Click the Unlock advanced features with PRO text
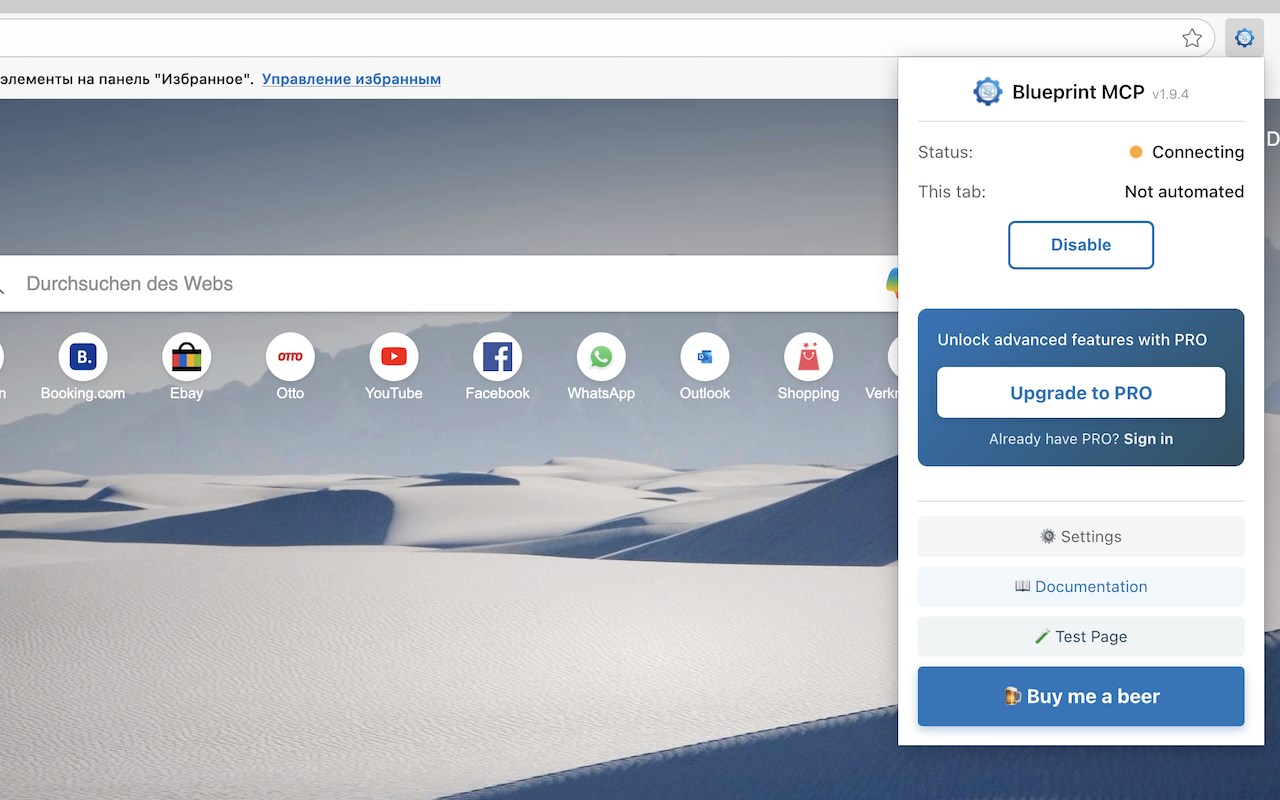Image resolution: width=1280 pixels, height=800 pixels. point(1072,340)
